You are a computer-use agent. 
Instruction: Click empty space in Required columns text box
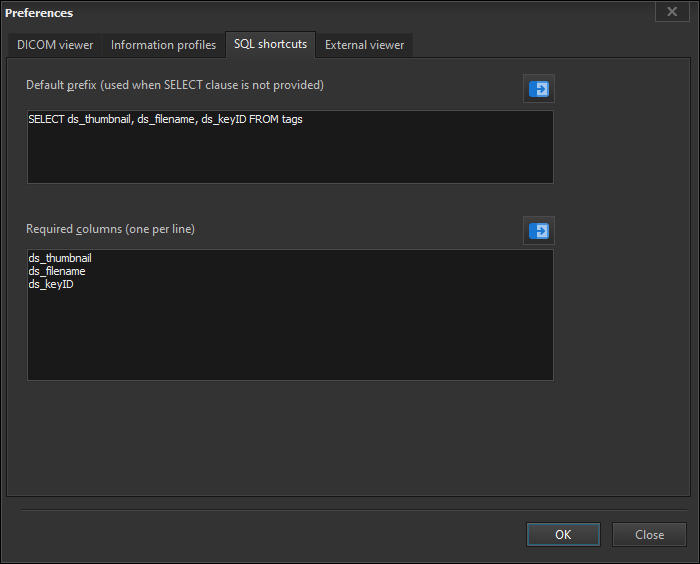click(290, 330)
